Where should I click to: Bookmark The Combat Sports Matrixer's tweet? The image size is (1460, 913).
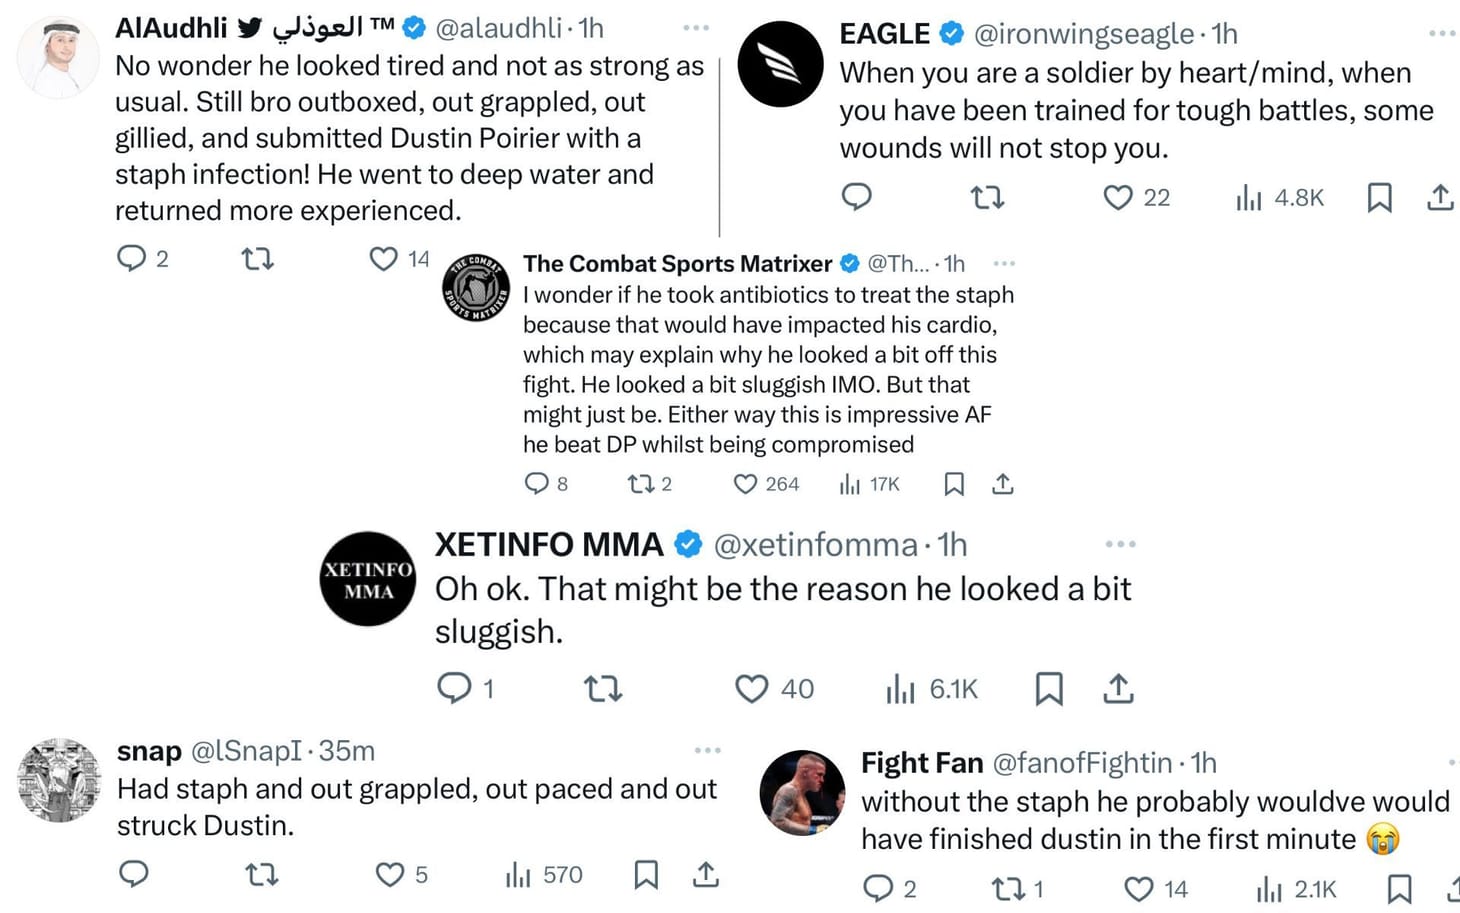tap(953, 484)
